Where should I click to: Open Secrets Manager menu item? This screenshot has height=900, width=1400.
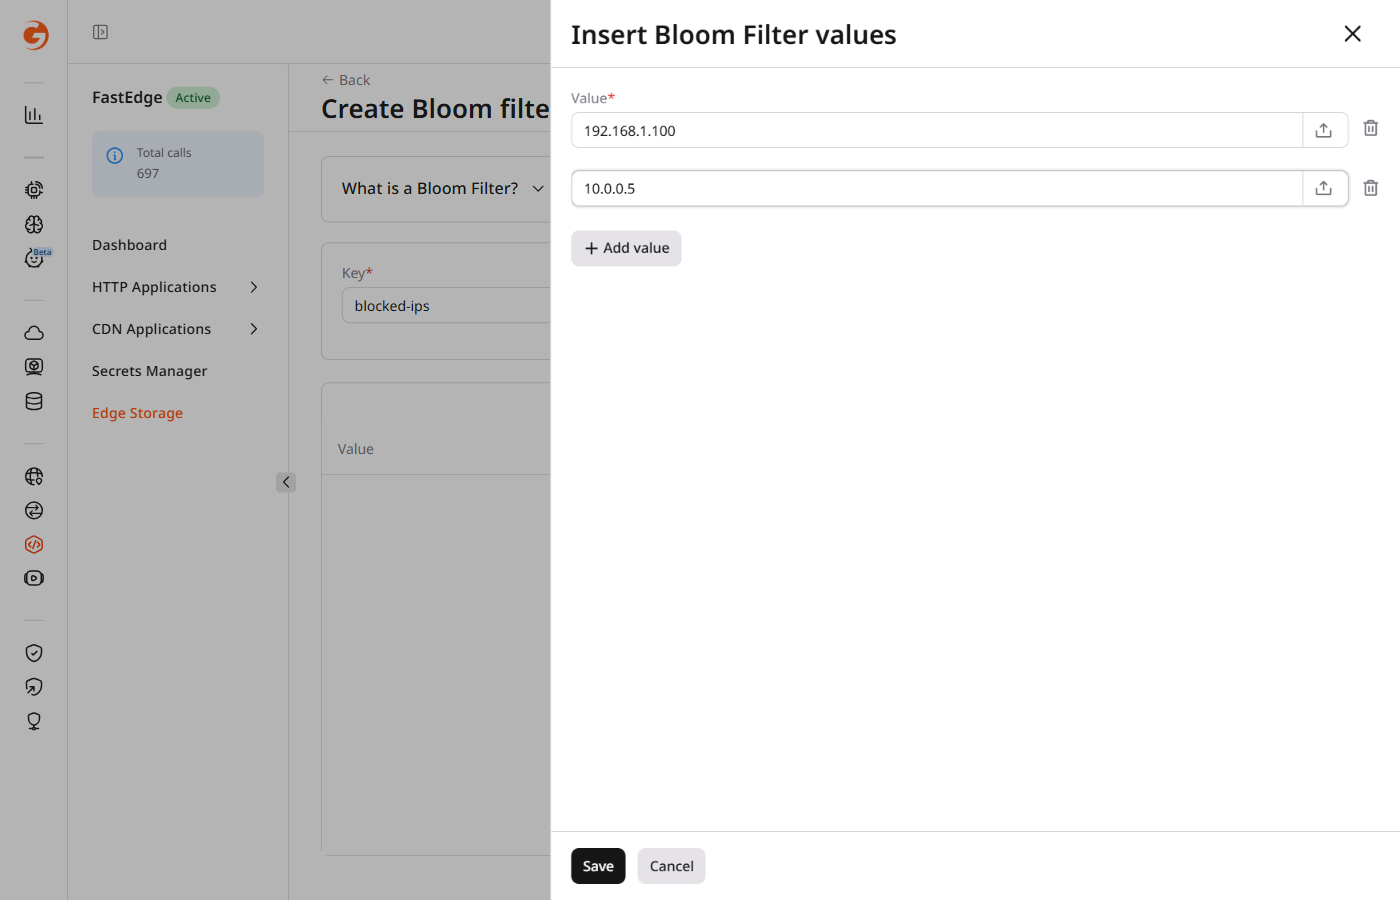[x=150, y=371]
